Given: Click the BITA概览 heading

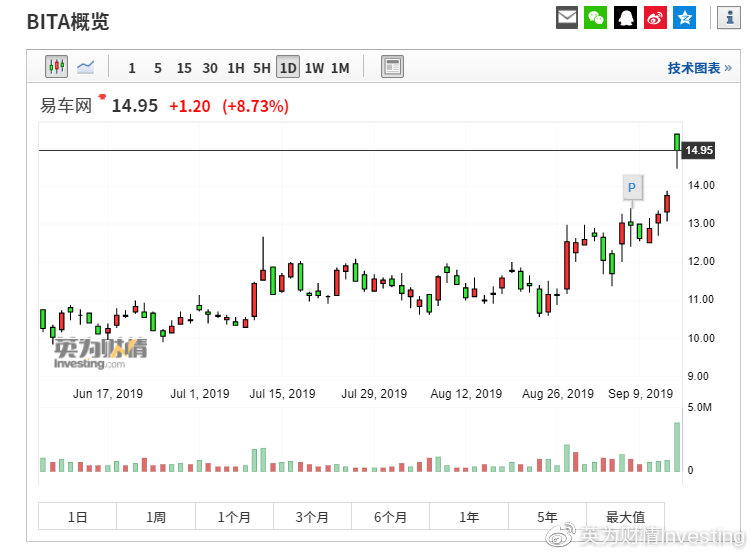Looking at the screenshot, I should click(x=68, y=22).
